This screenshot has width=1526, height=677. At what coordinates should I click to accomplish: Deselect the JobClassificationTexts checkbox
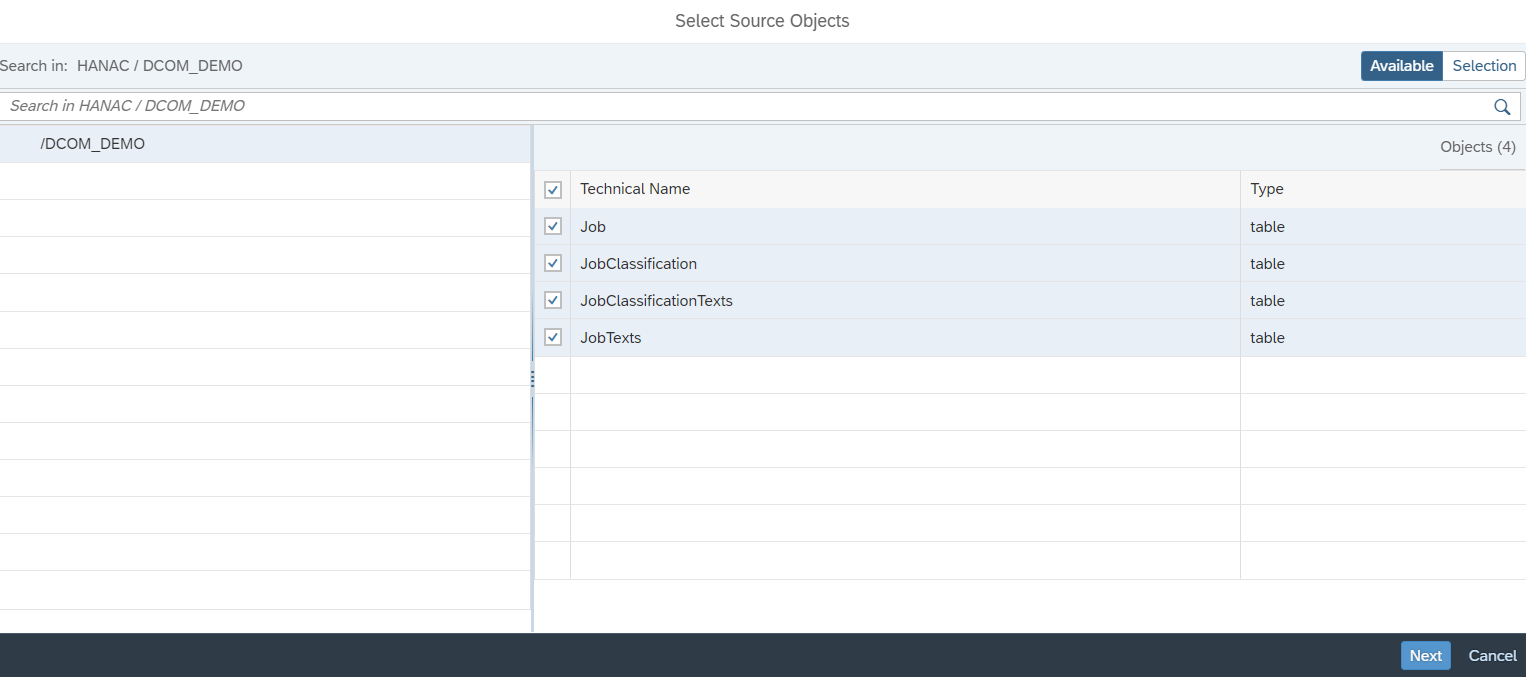[553, 300]
